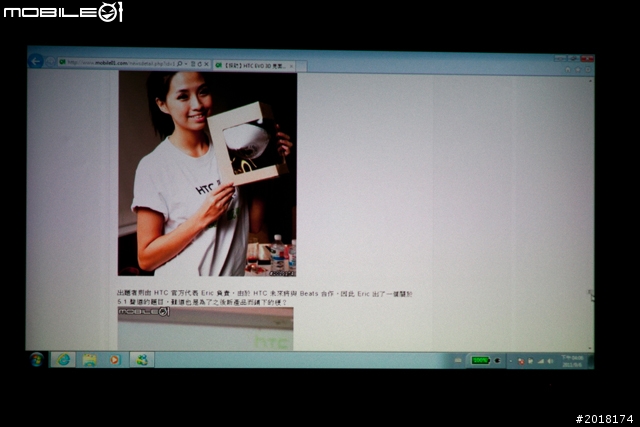
Task: Minimize the Internet Explorer window
Action: (x=560, y=59)
